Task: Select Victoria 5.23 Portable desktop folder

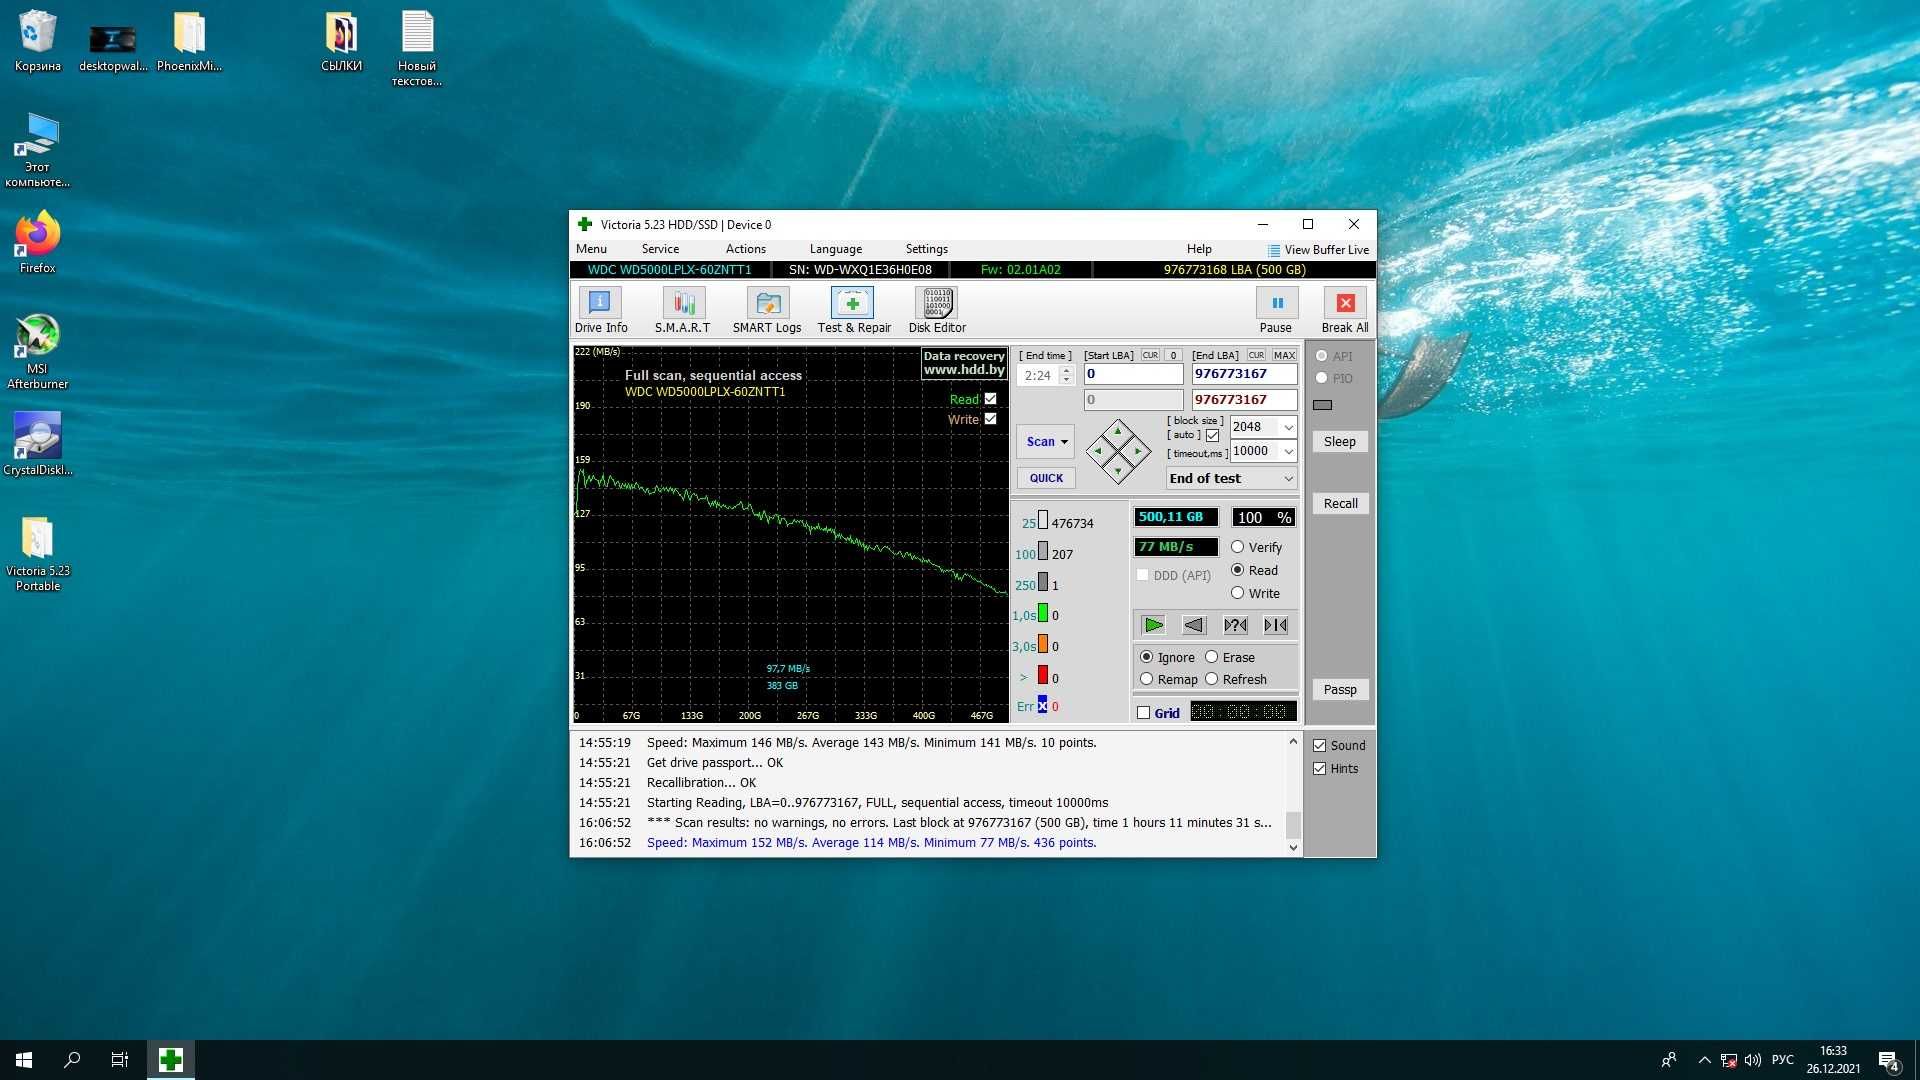Action: (x=38, y=554)
